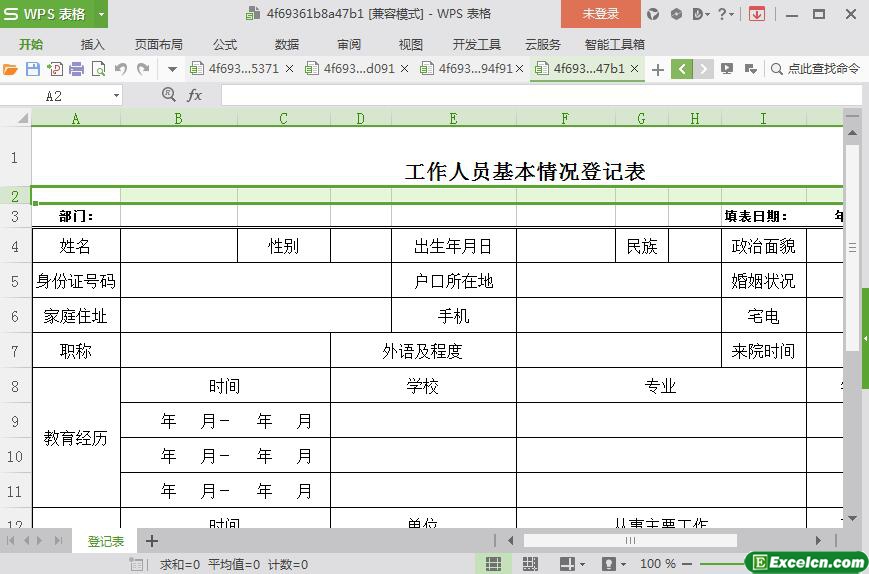
Task: Open the 视图 ribbon tab
Action: [x=411, y=44]
